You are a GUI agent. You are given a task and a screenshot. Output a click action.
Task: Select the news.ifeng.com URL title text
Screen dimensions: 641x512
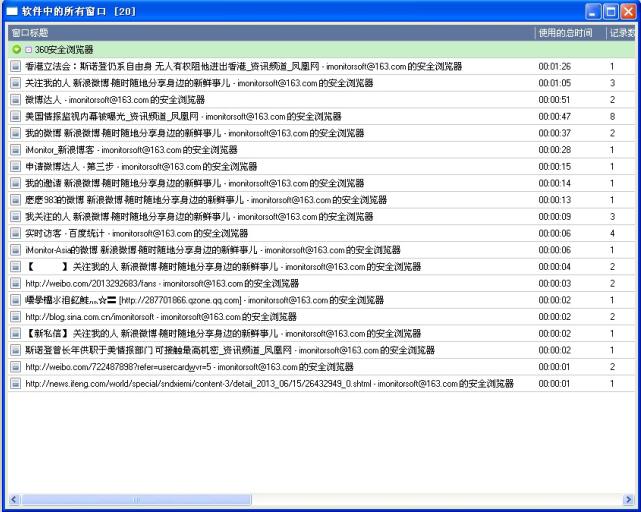point(269,384)
